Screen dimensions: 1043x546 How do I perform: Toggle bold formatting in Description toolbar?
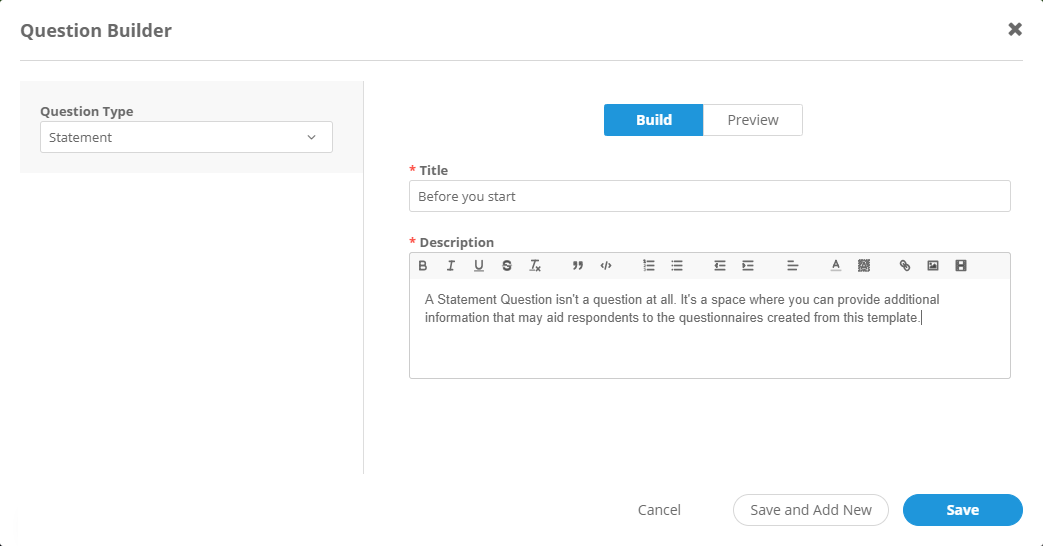tap(423, 266)
